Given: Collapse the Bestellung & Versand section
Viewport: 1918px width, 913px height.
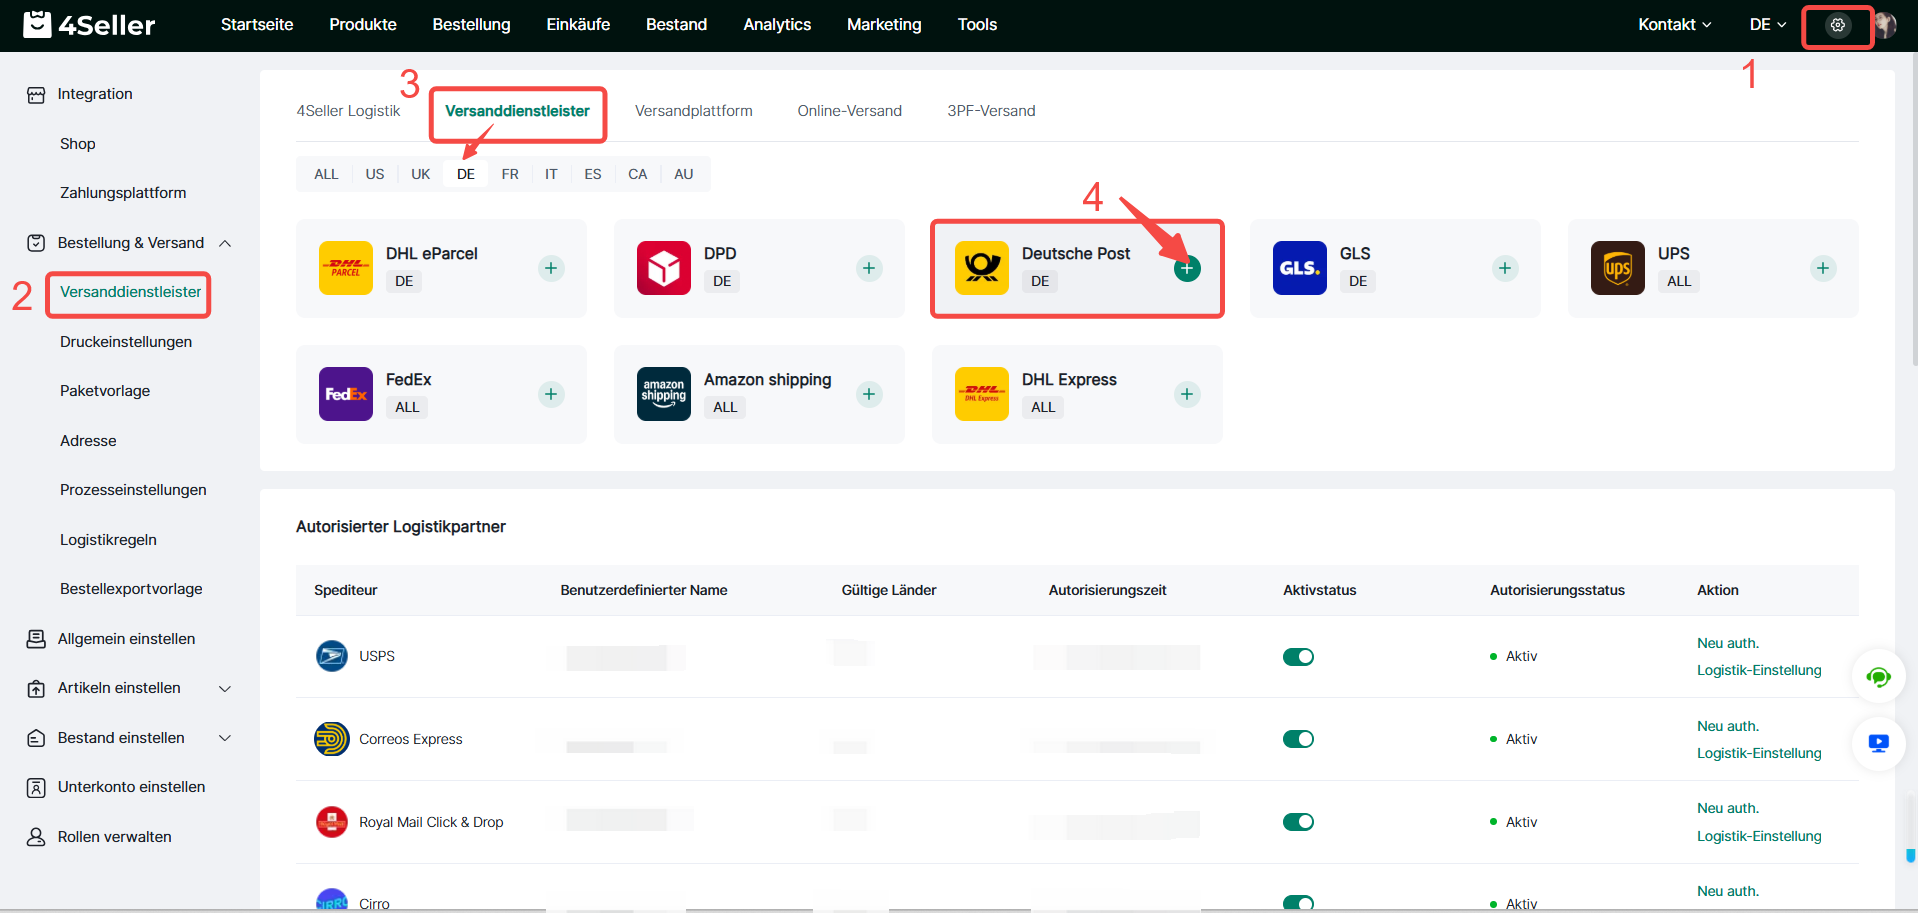Looking at the screenshot, I should (x=225, y=243).
